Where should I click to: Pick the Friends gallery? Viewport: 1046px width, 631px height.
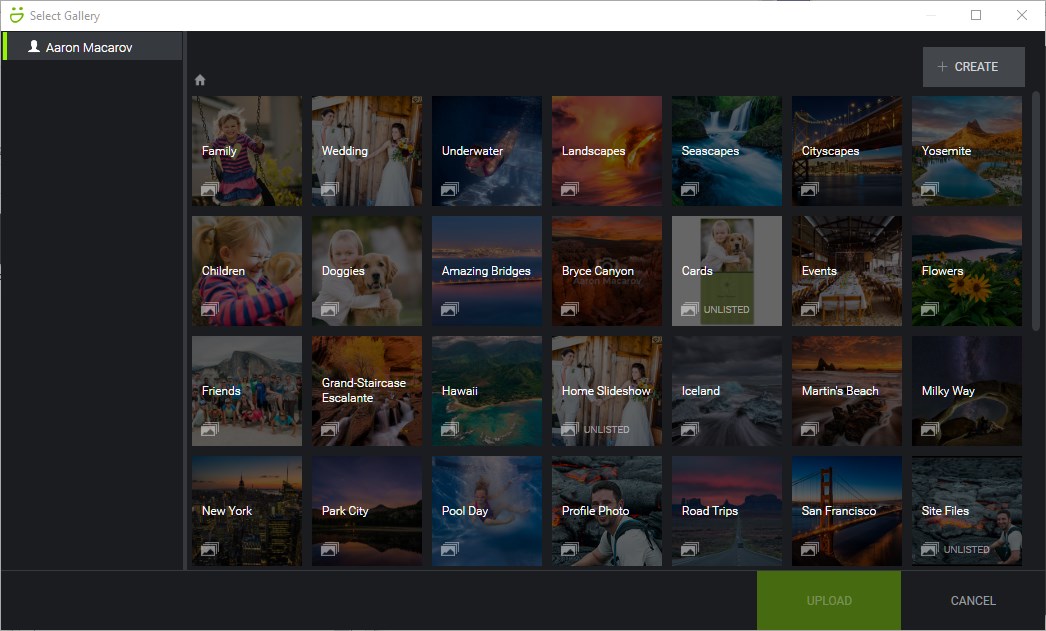coord(247,391)
